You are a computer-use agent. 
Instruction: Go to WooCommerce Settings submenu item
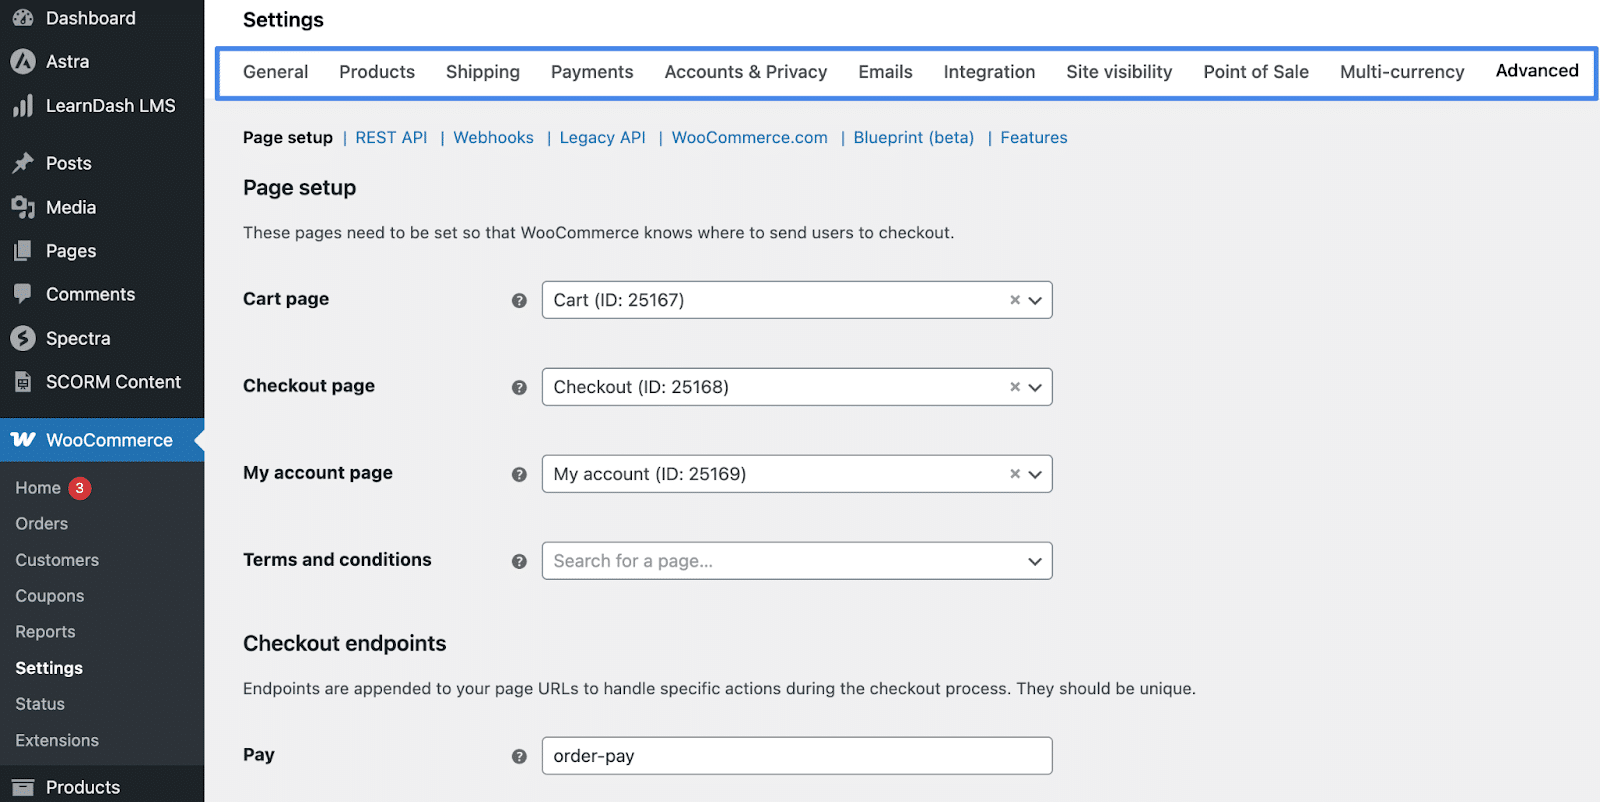tap(49, 668)
